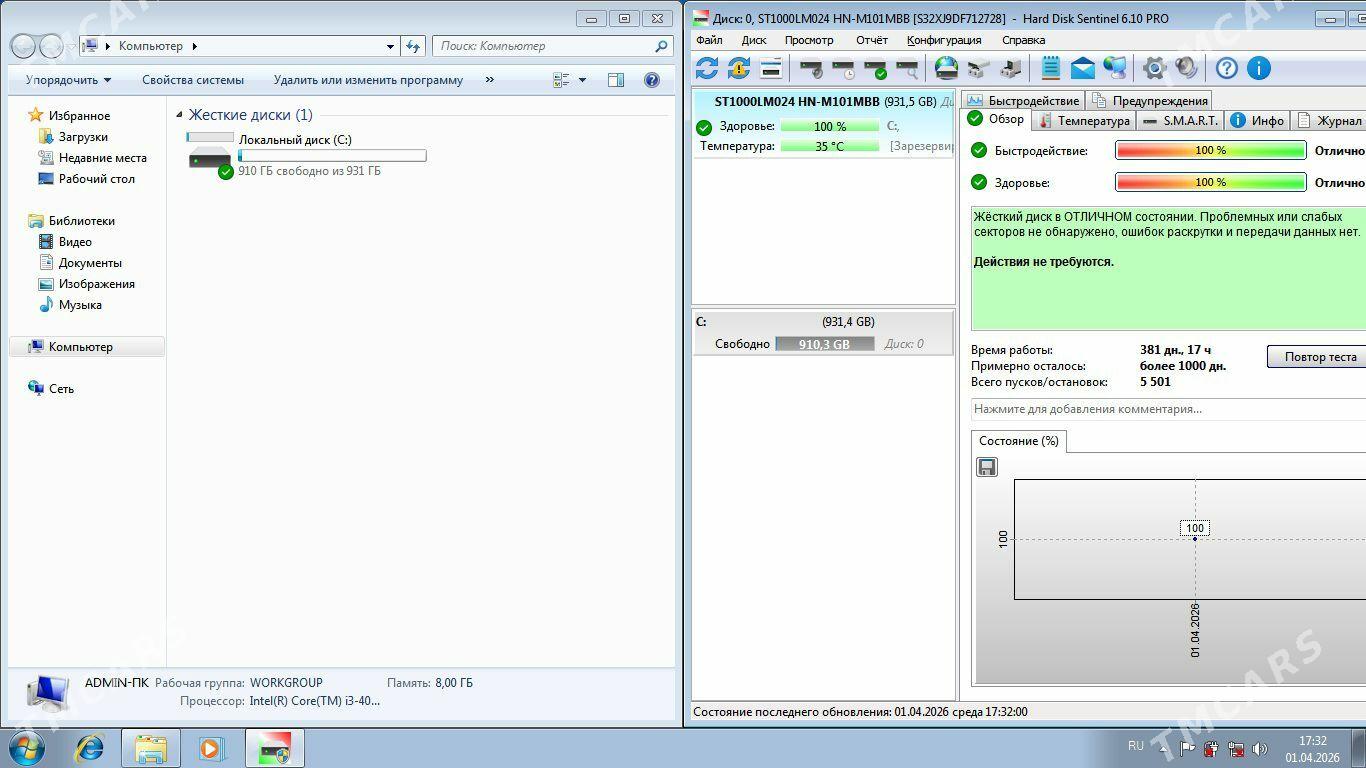Click the envelope send report icon
The width and height of the screenshot is (1366, 768).
[x=1082, y=68]
